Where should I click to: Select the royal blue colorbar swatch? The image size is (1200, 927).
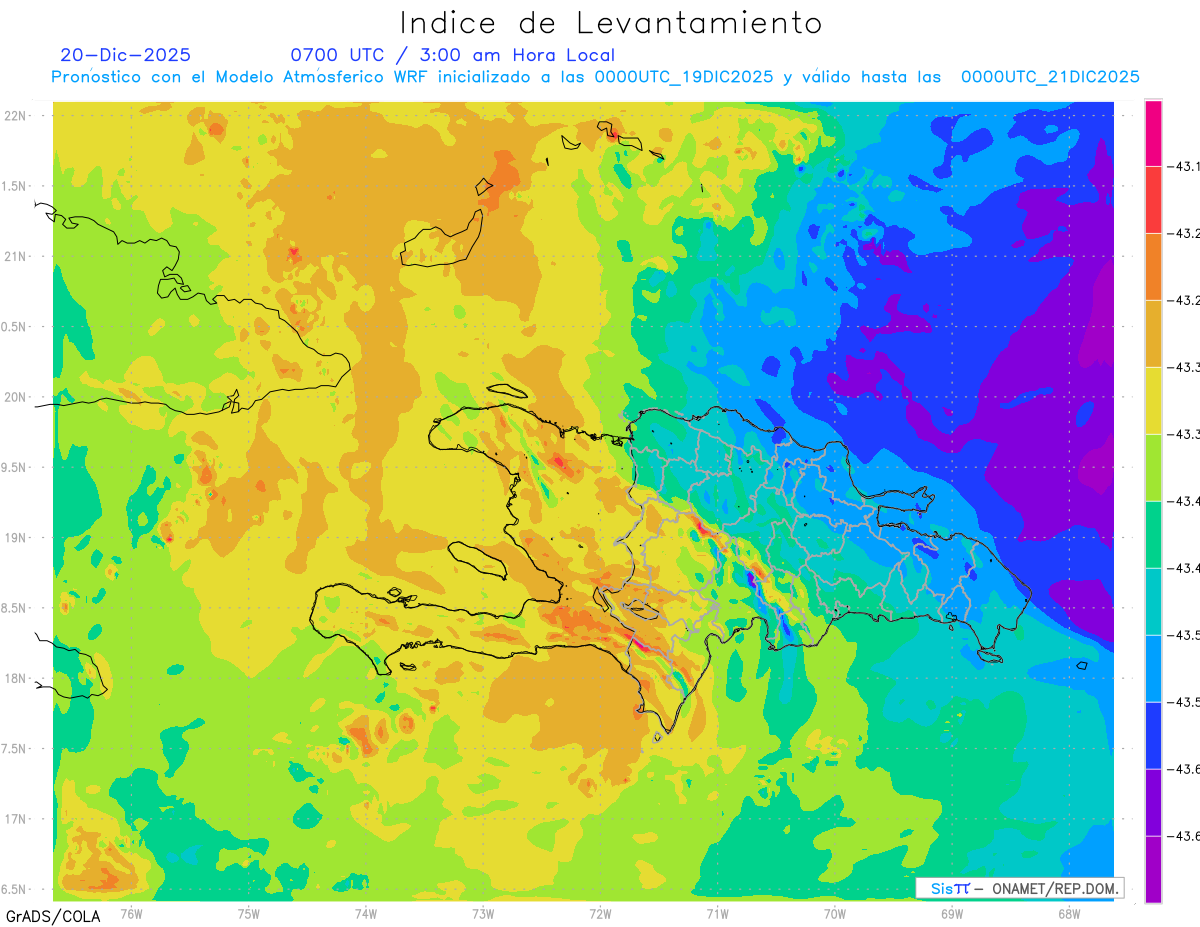[1153, 736]
